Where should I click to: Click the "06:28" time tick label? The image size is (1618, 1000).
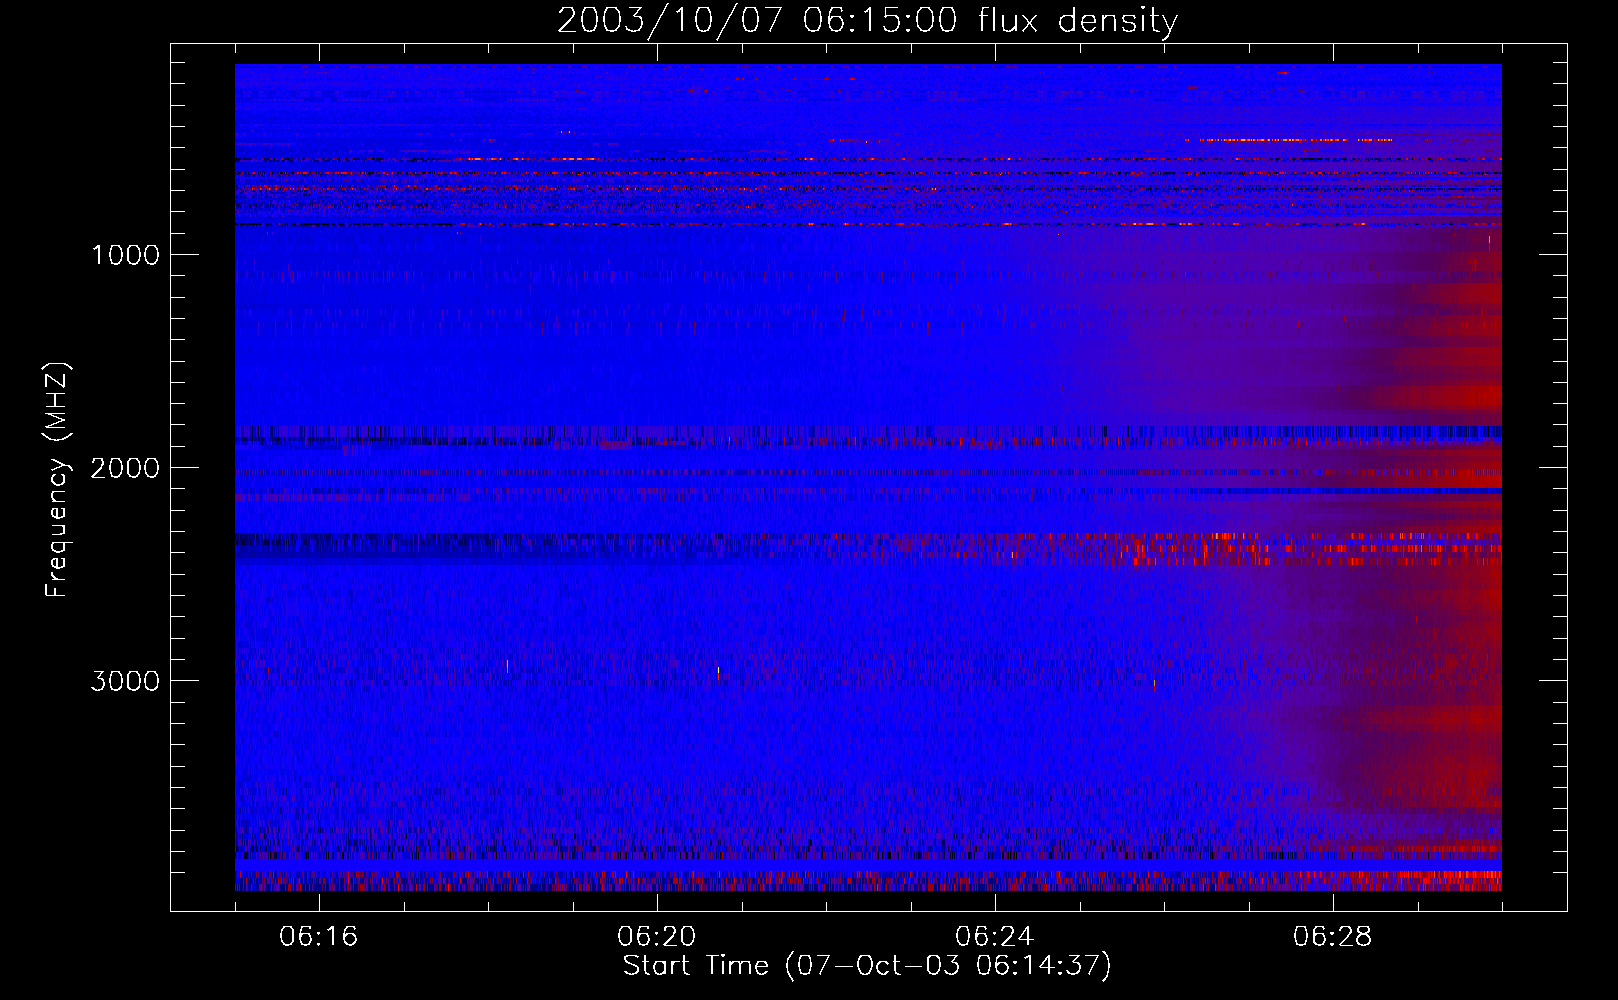[x=1333, y=937]
